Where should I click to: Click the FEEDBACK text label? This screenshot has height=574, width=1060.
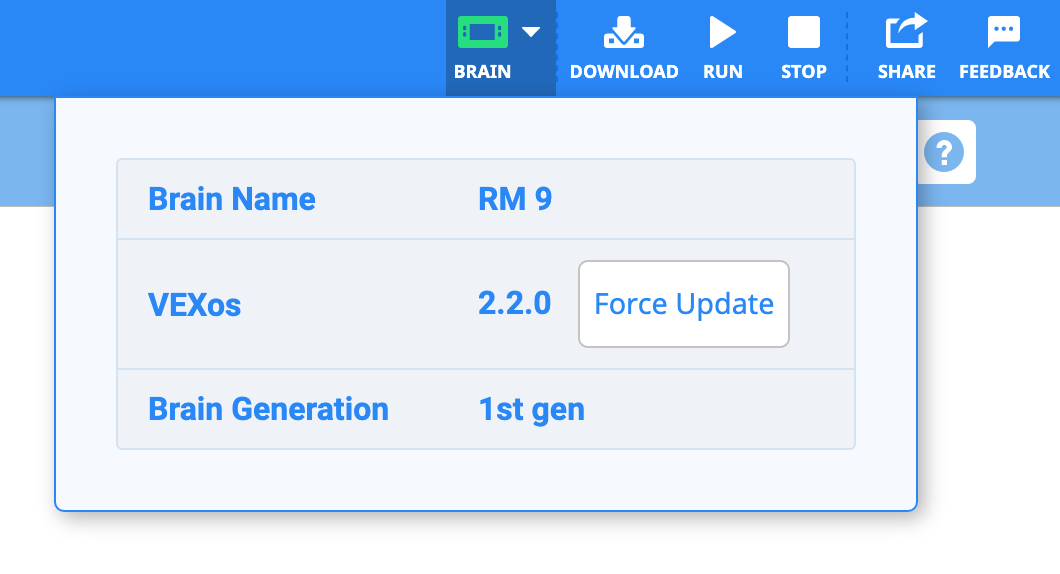click(1004, 72)
